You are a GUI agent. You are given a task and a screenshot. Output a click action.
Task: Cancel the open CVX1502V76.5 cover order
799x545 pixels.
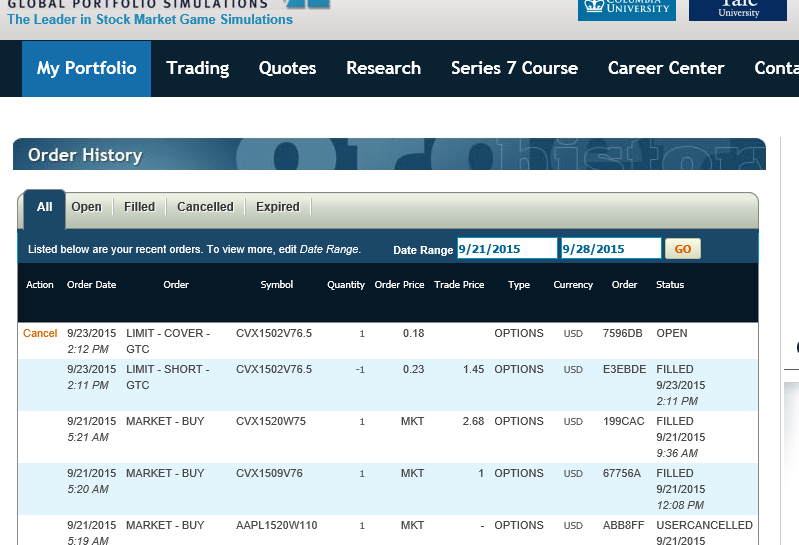point(40,333)
